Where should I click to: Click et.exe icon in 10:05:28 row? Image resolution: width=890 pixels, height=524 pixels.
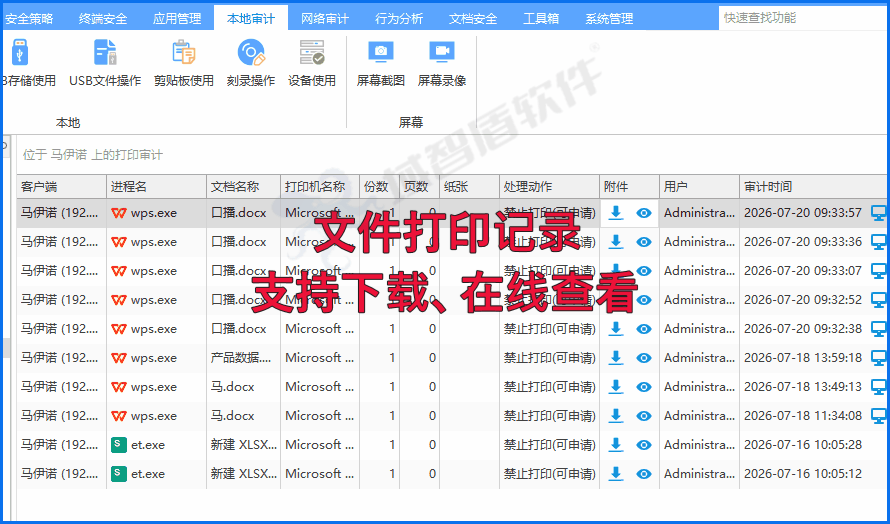tap(119, 445)
